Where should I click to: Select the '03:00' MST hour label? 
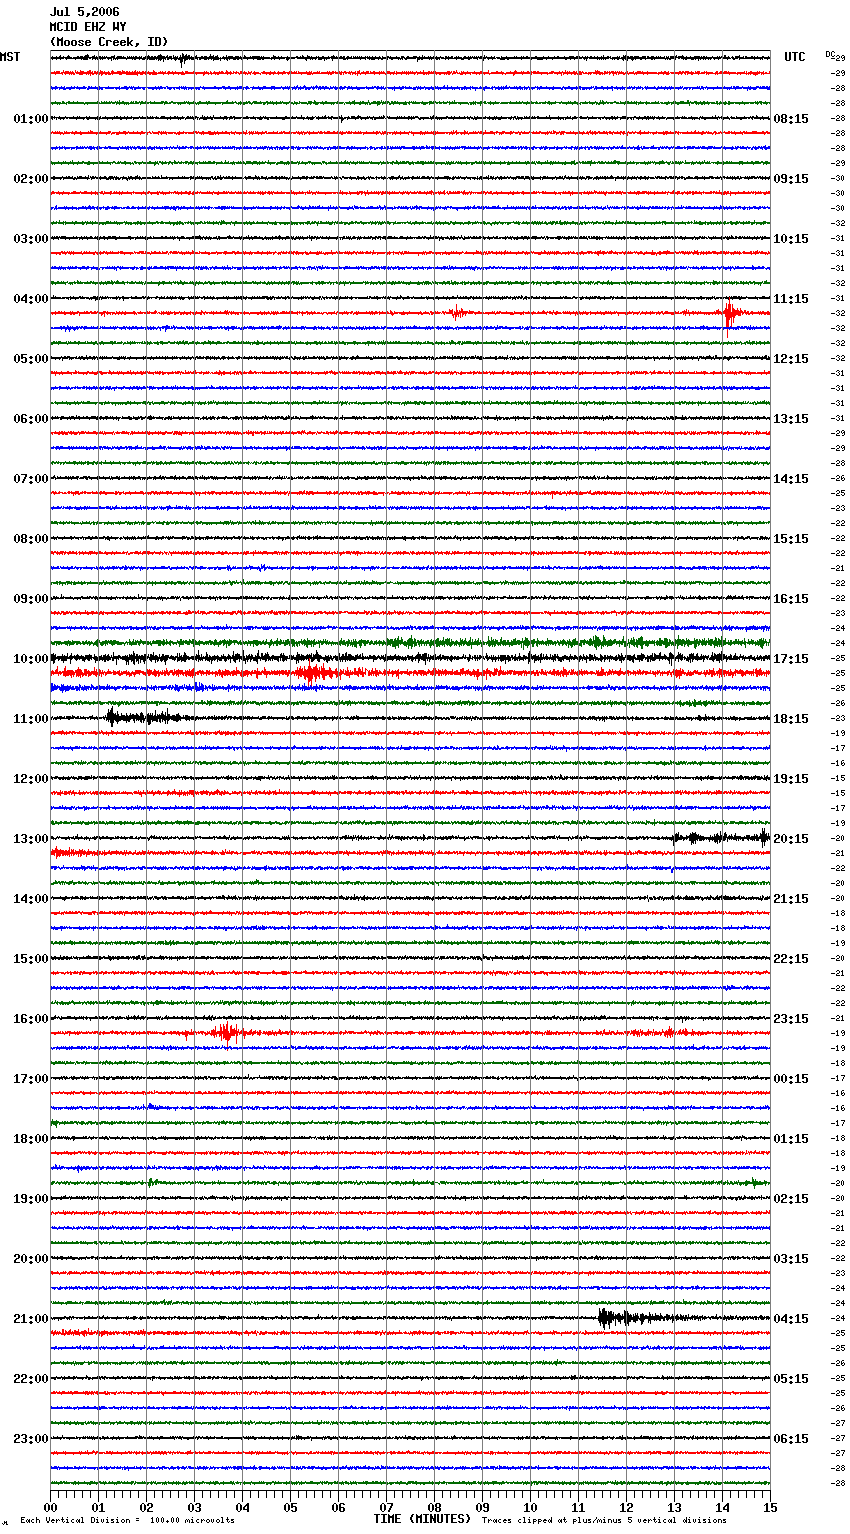[31, 239]
